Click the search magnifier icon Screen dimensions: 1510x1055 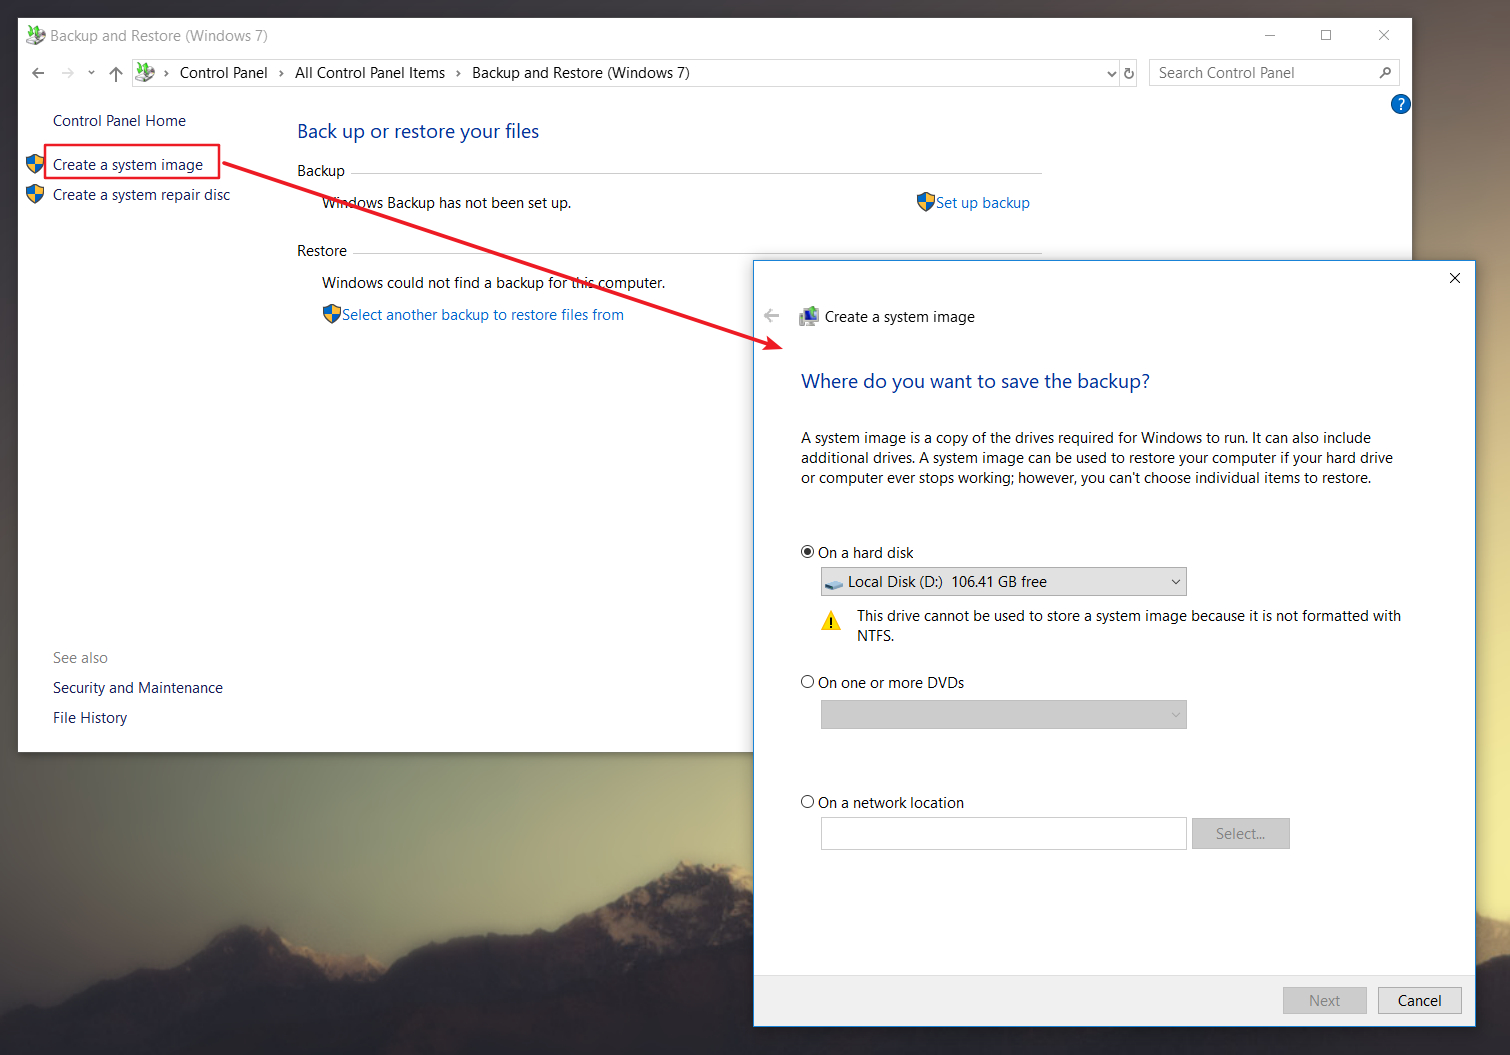point(1385,73)
